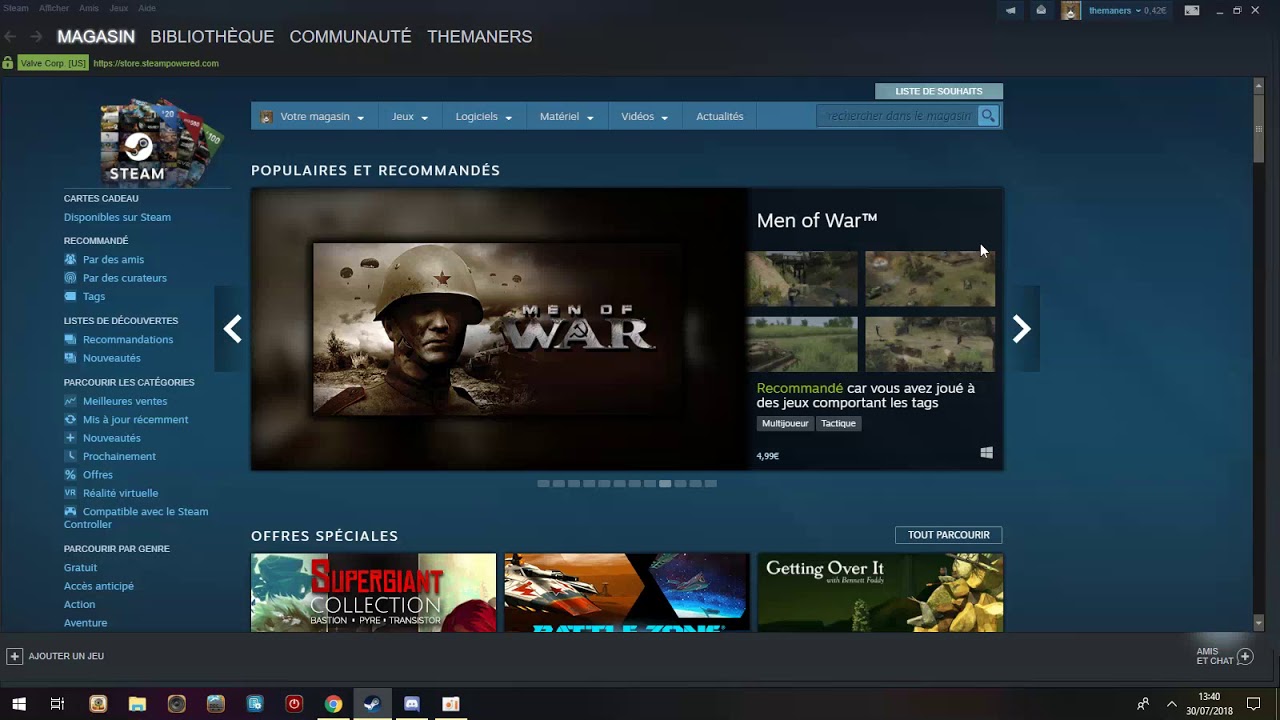Open the COMMUNAUTÉ tab
Image resolution: width=1280 pixels, height=720 pixels.
pyautogui.click(x=350, y=37)
